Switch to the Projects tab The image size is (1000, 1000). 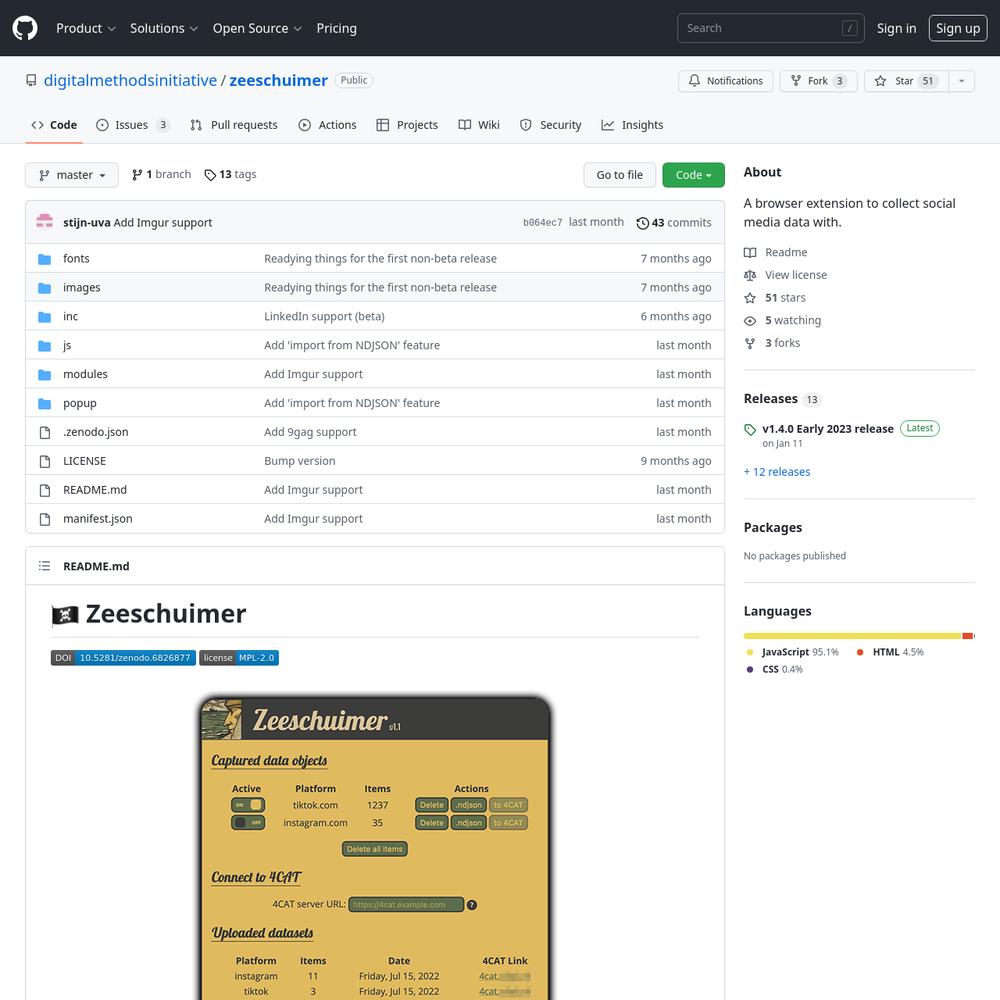click(407, 125)
